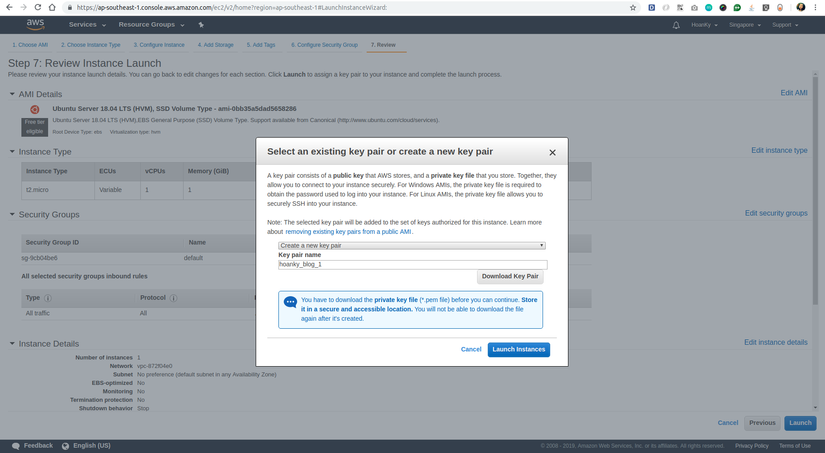Click the Download Key Pair button
This screenshot has height=453, width=825.
(x=510, y=276)
